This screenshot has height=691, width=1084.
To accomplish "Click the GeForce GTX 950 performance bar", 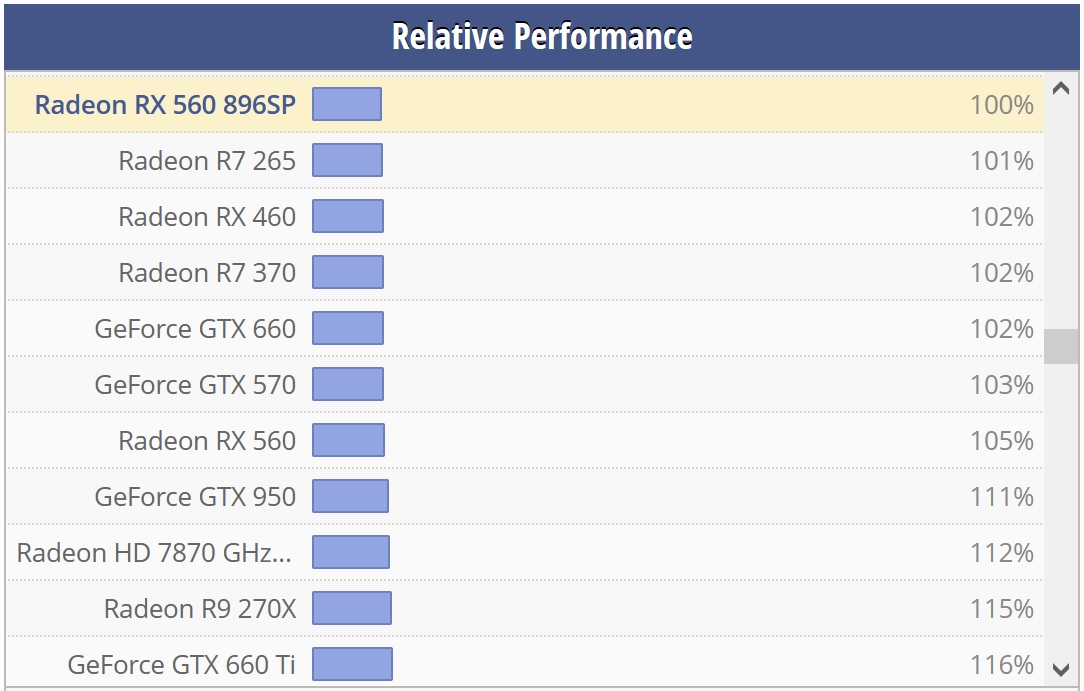I will point(351,495).
